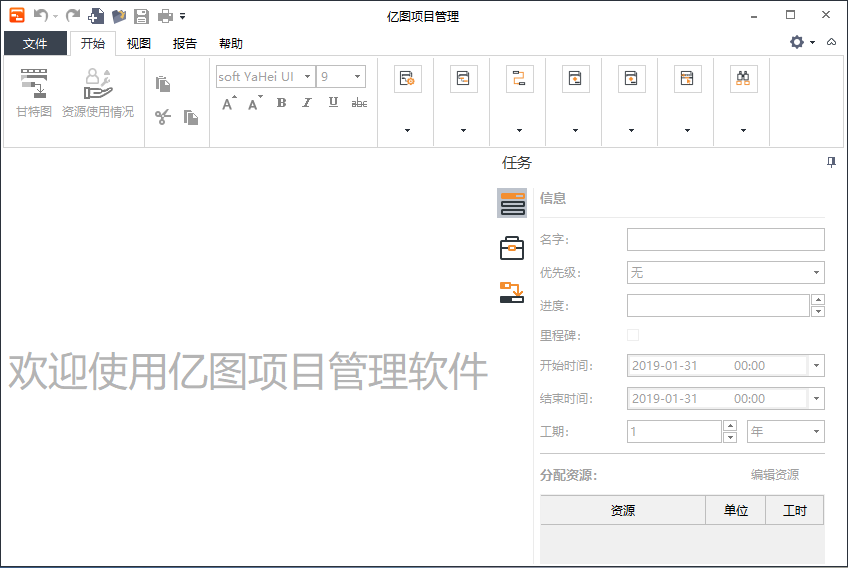
Task: Open 资源使用情况 resource usage view
Action: pos(98,93)
